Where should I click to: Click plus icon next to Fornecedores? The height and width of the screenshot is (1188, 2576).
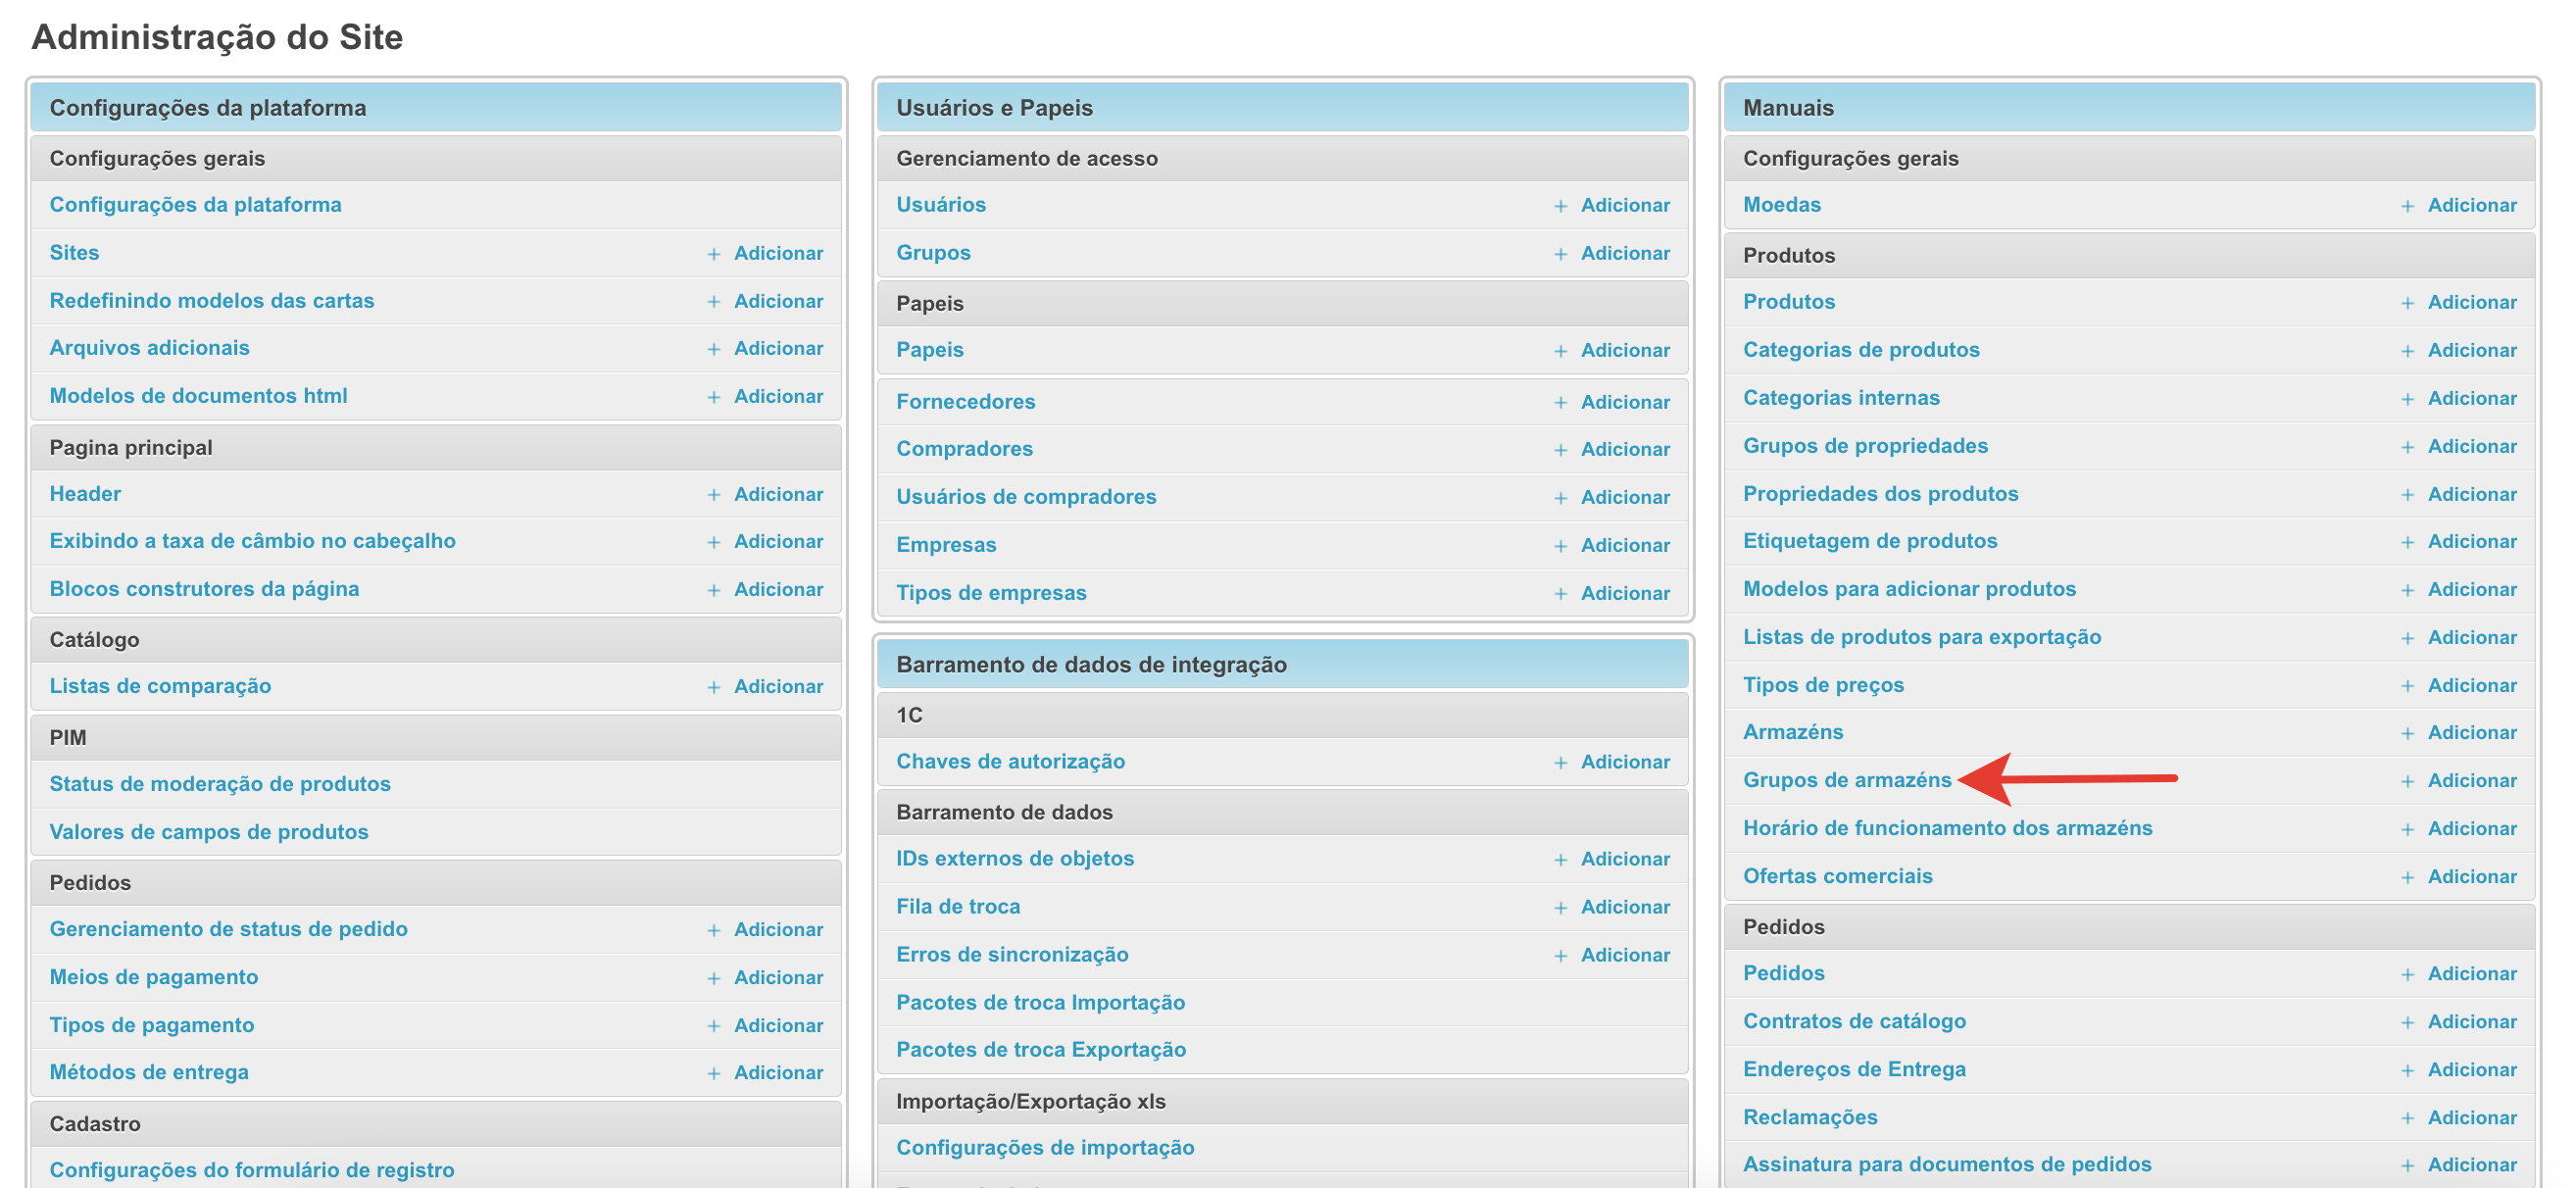tap(1560, 403)
